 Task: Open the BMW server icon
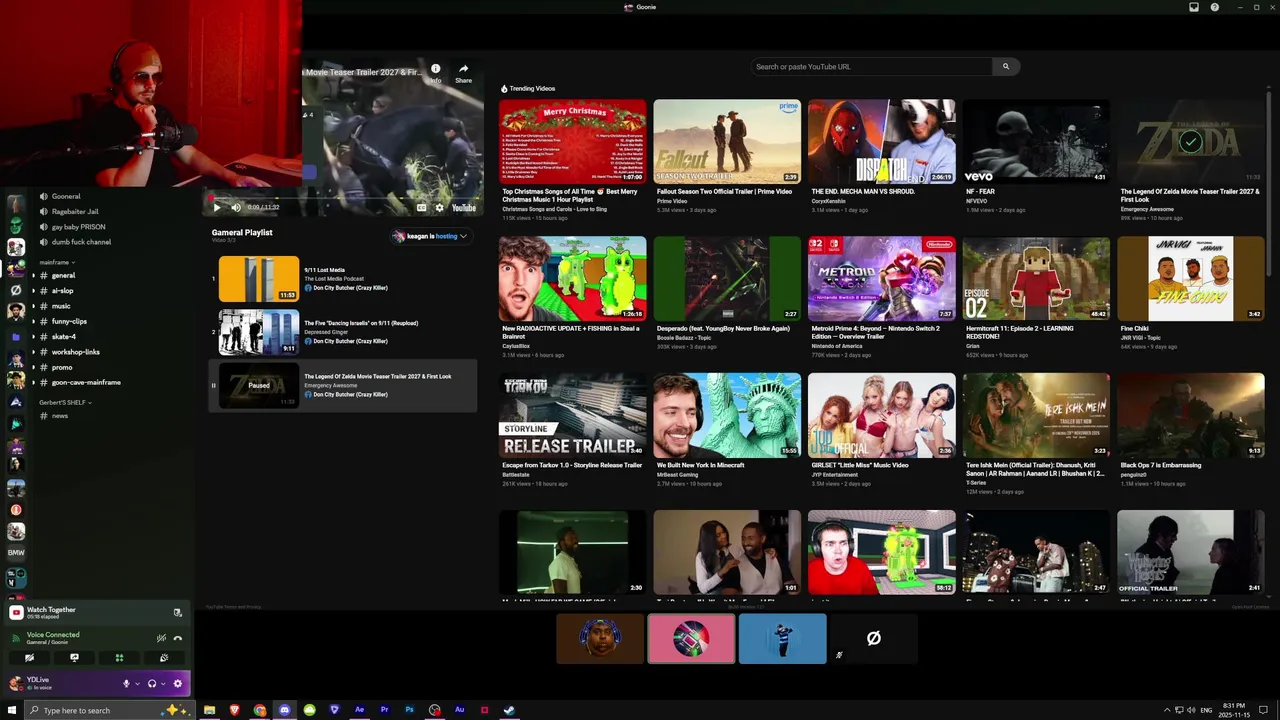pyautogui.click(x=16, y=552)
